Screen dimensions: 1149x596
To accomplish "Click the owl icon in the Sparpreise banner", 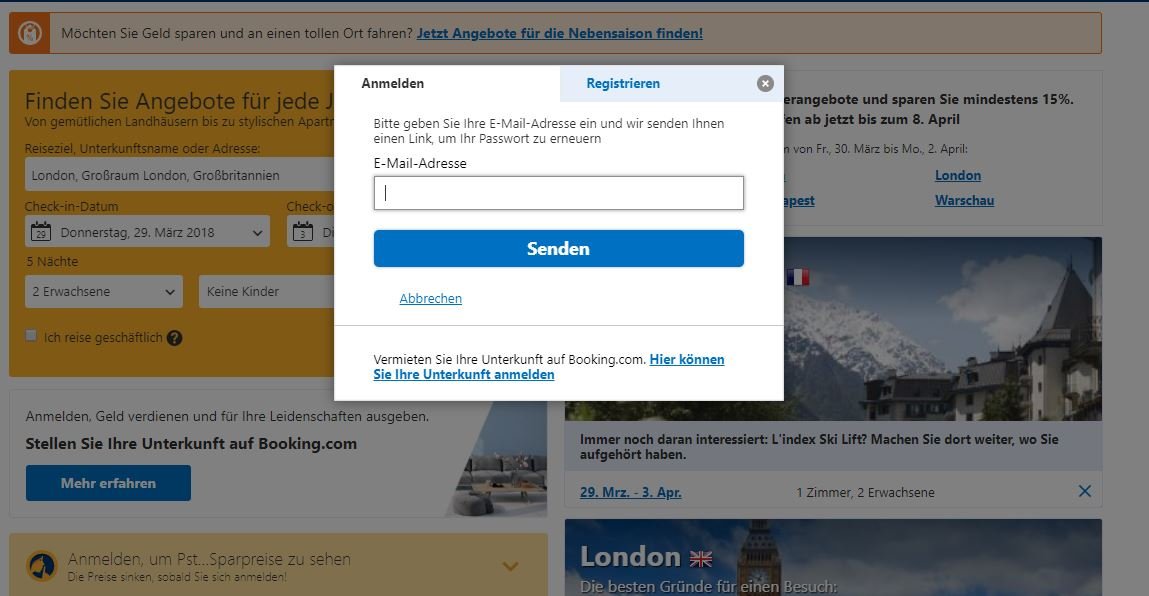I will [x=41, y=565].
